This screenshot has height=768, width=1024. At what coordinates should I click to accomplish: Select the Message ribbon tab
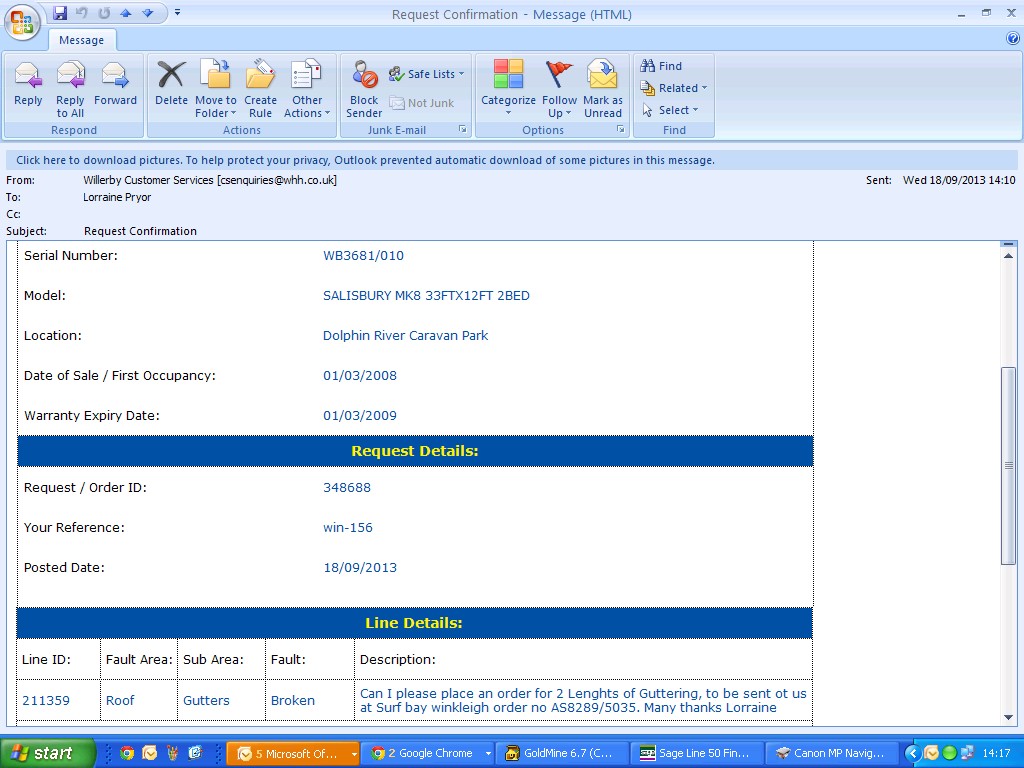[82, 40]
